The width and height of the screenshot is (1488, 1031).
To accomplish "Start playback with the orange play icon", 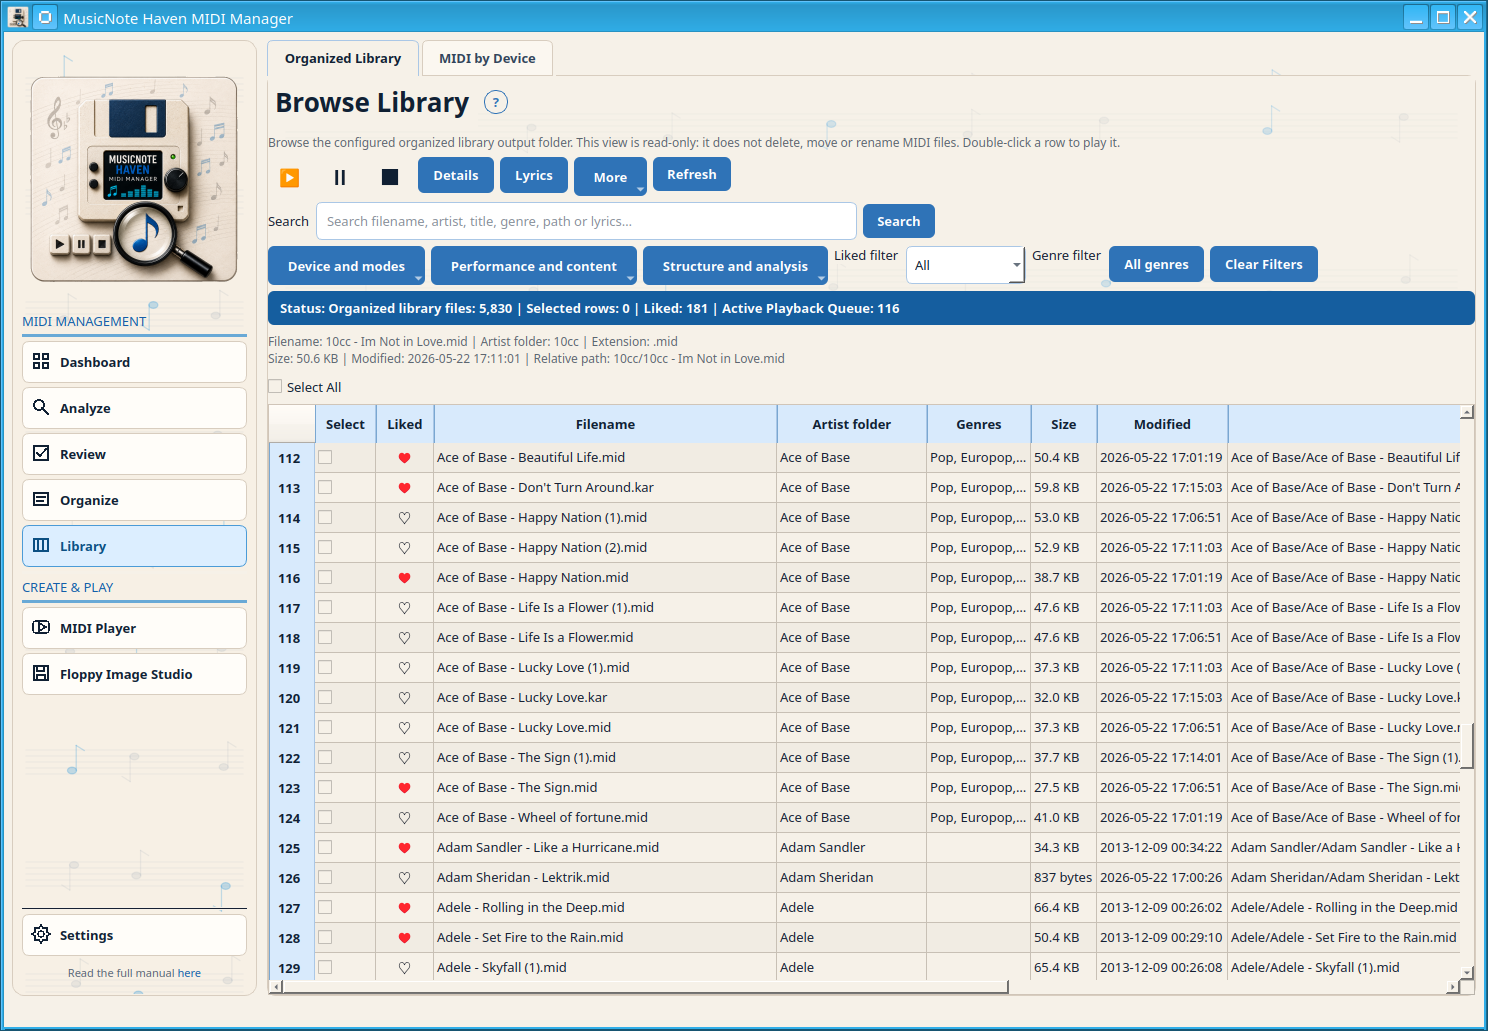I will pyautogui.click(x=290, y=177).
